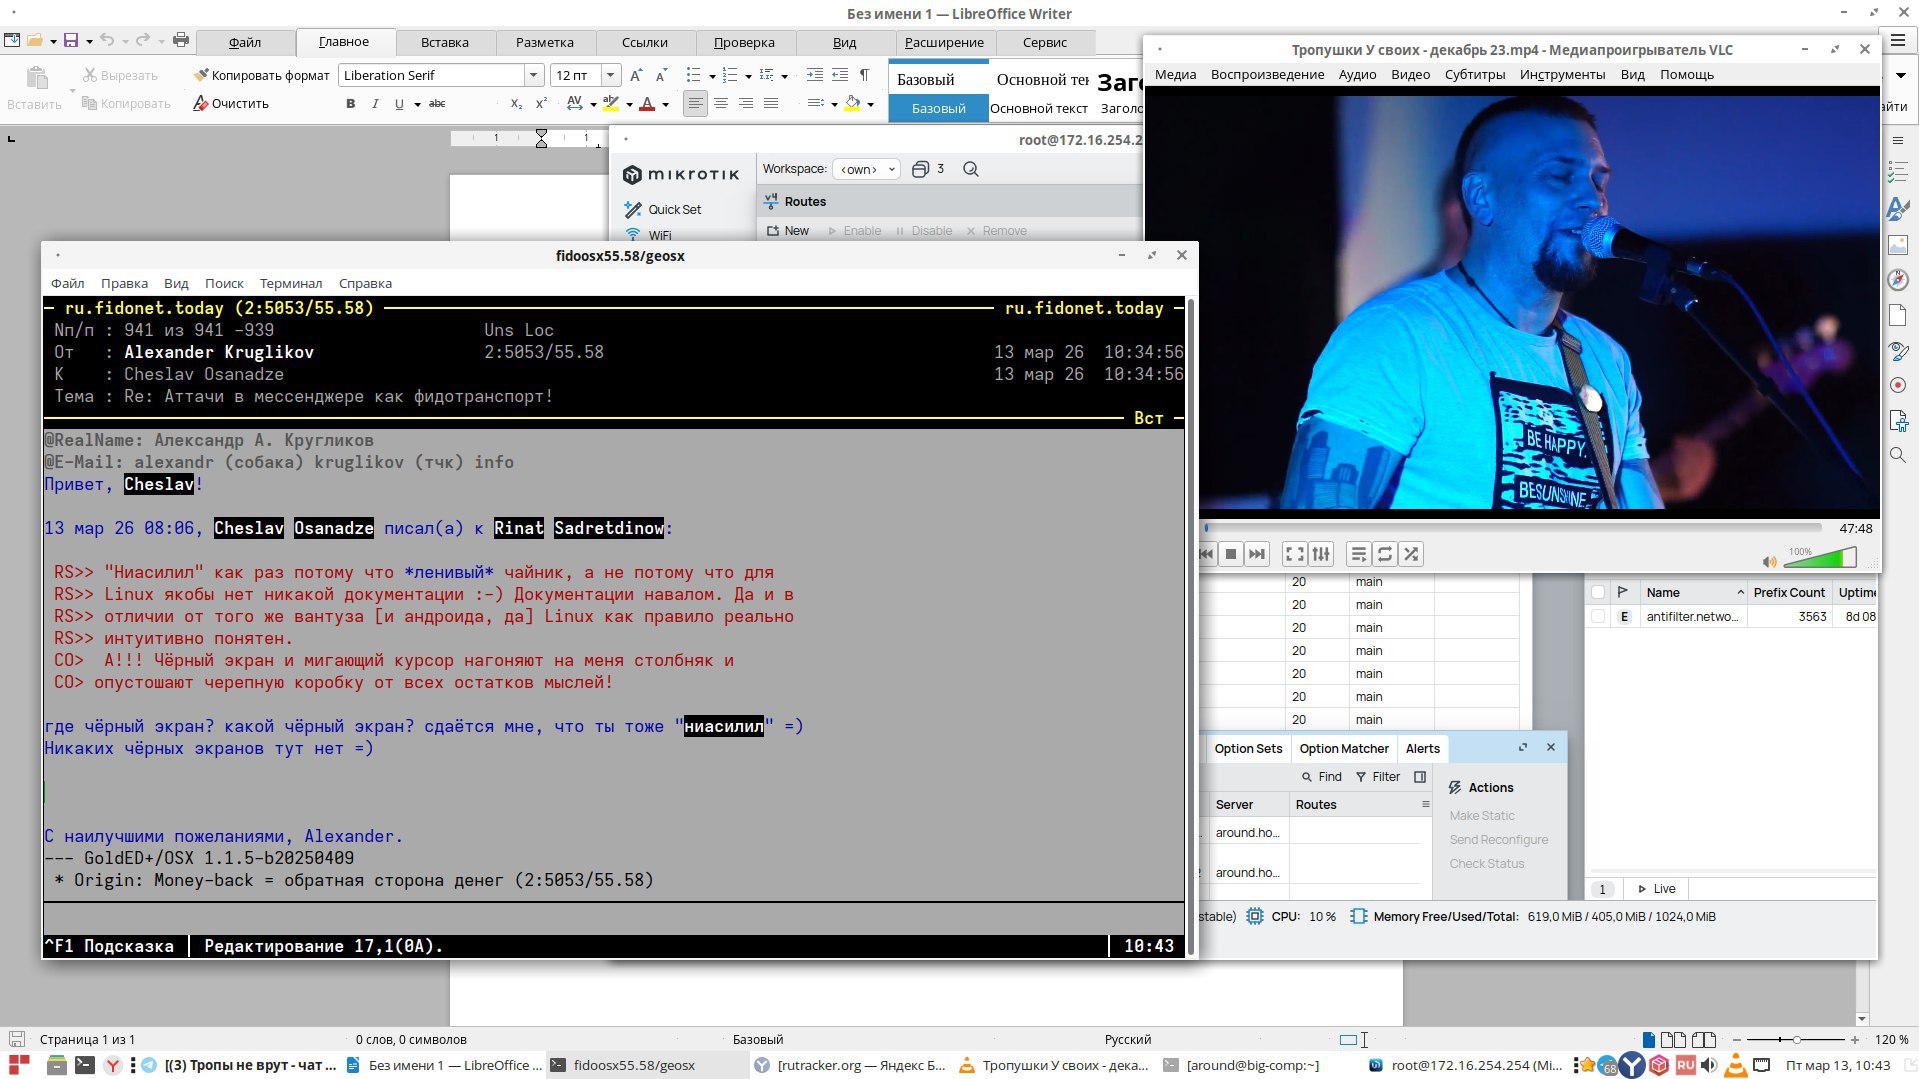Click the Bold formatting icon in Writer
1919x1079 pixels.
coord(350,104)
